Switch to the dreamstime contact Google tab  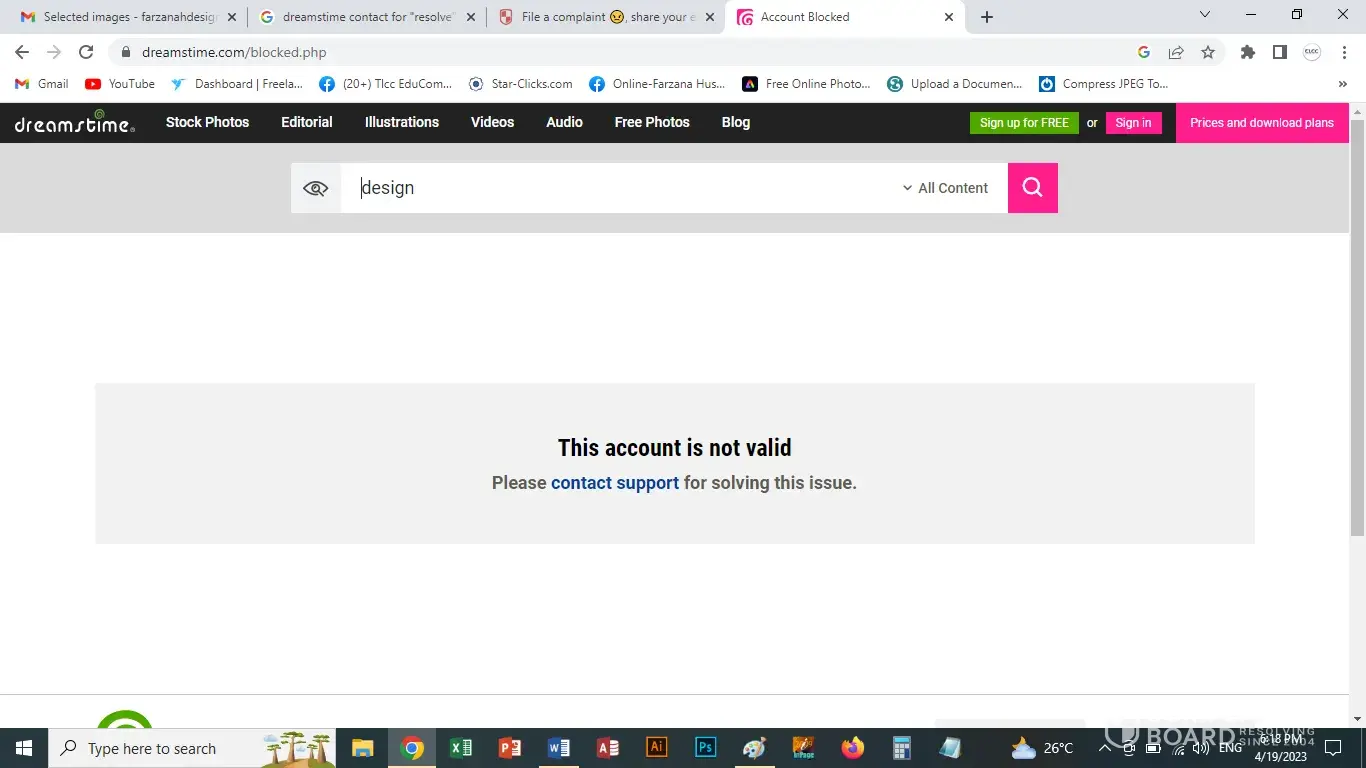(366, 17)
